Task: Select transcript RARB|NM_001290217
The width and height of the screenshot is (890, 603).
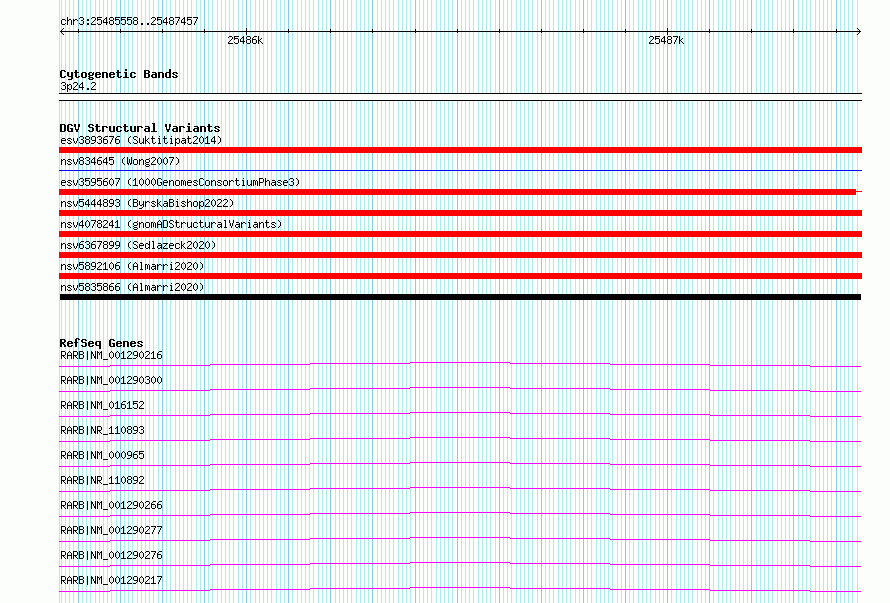Action: click(x=111, y=580)
